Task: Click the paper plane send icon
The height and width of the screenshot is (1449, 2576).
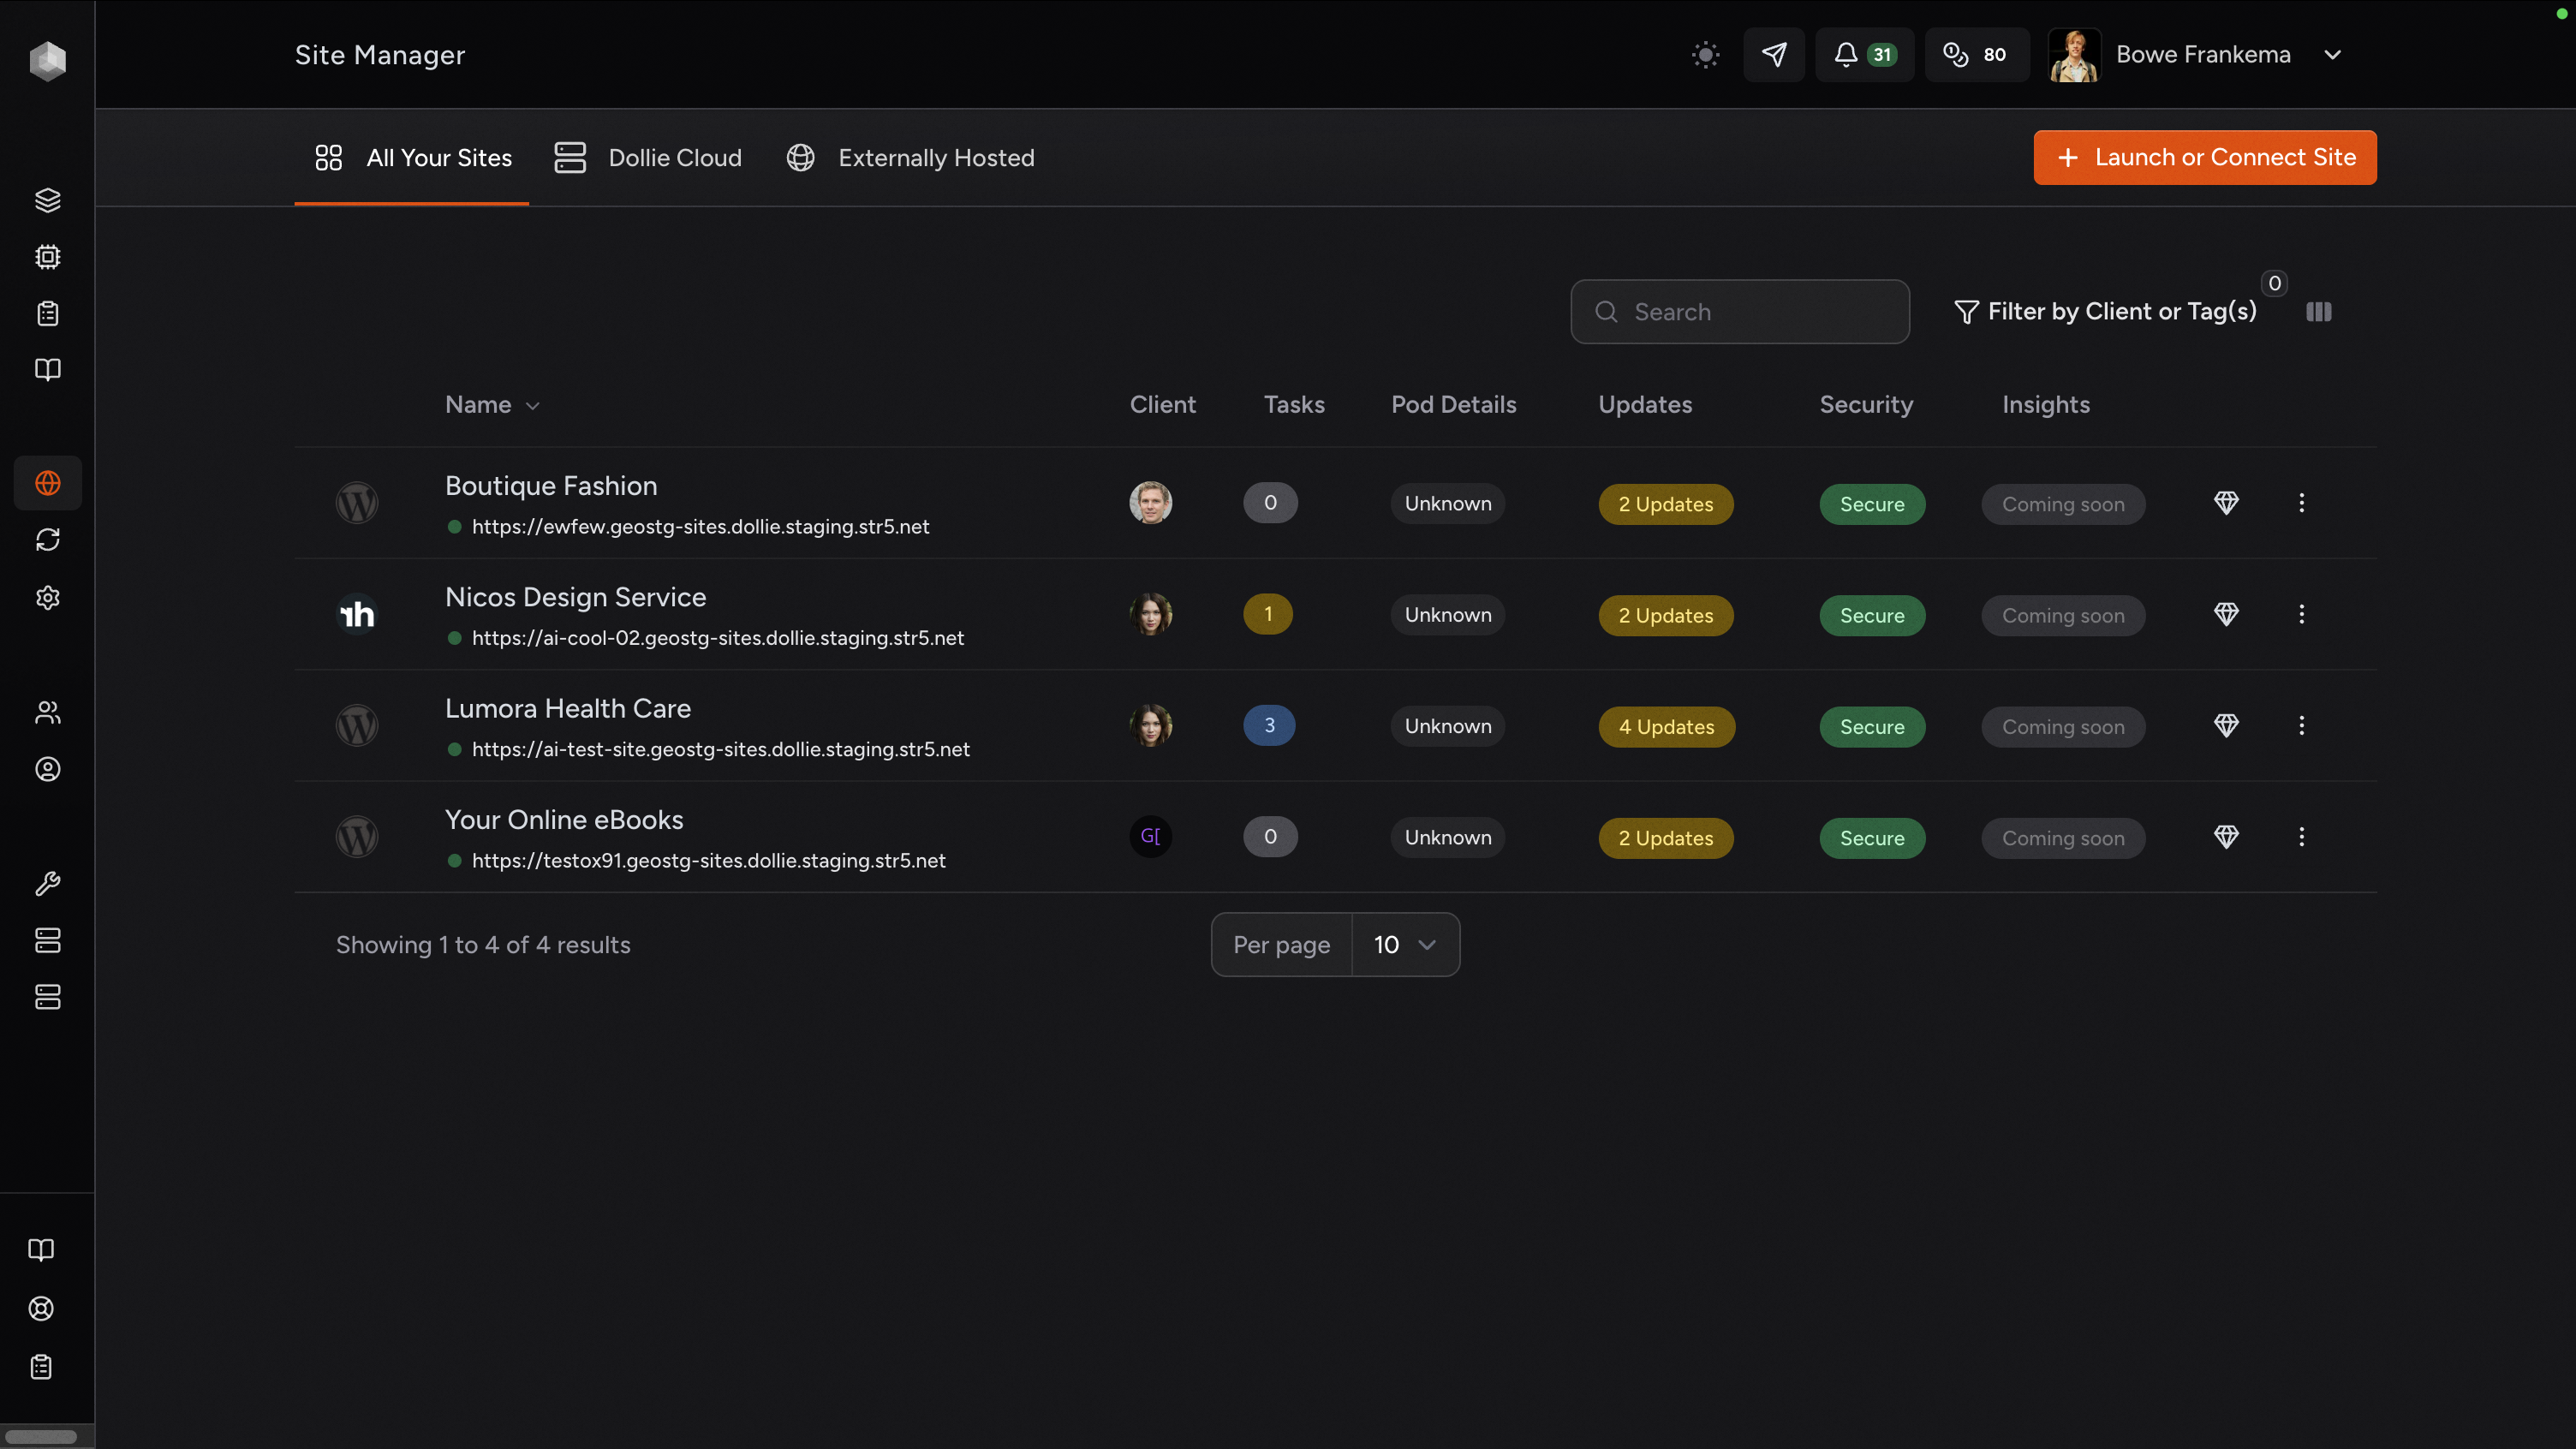Action: tap(1773, 55)
